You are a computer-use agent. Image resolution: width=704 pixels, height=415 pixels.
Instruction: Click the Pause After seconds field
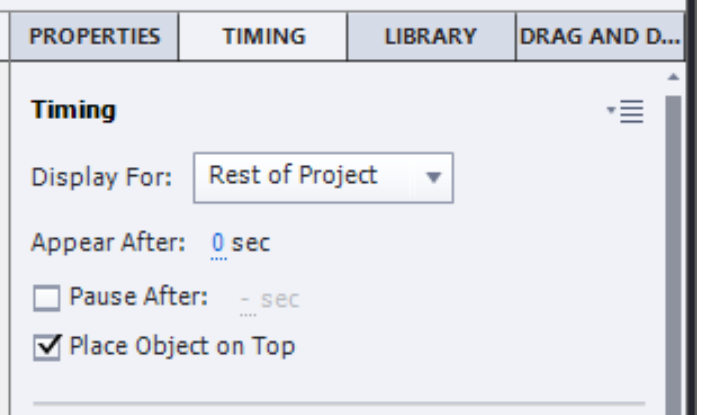(x=246, y=298)
